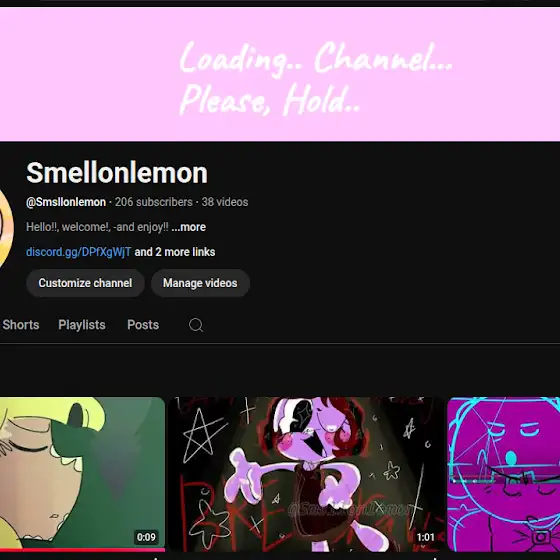Viewport: 560px width, 560px height.
Task: Open the magenta sketch video thumbnail
Action: 503,474
